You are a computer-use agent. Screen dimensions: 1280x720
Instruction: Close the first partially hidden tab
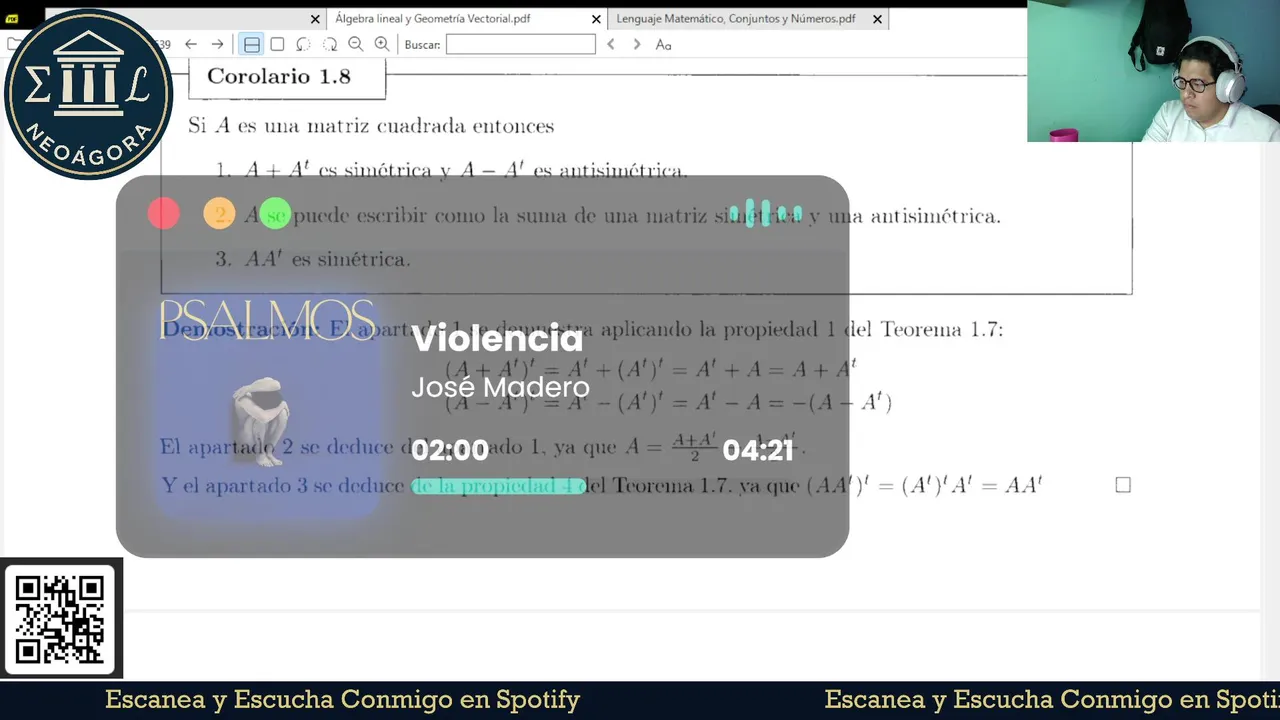(x=315, y=19)
